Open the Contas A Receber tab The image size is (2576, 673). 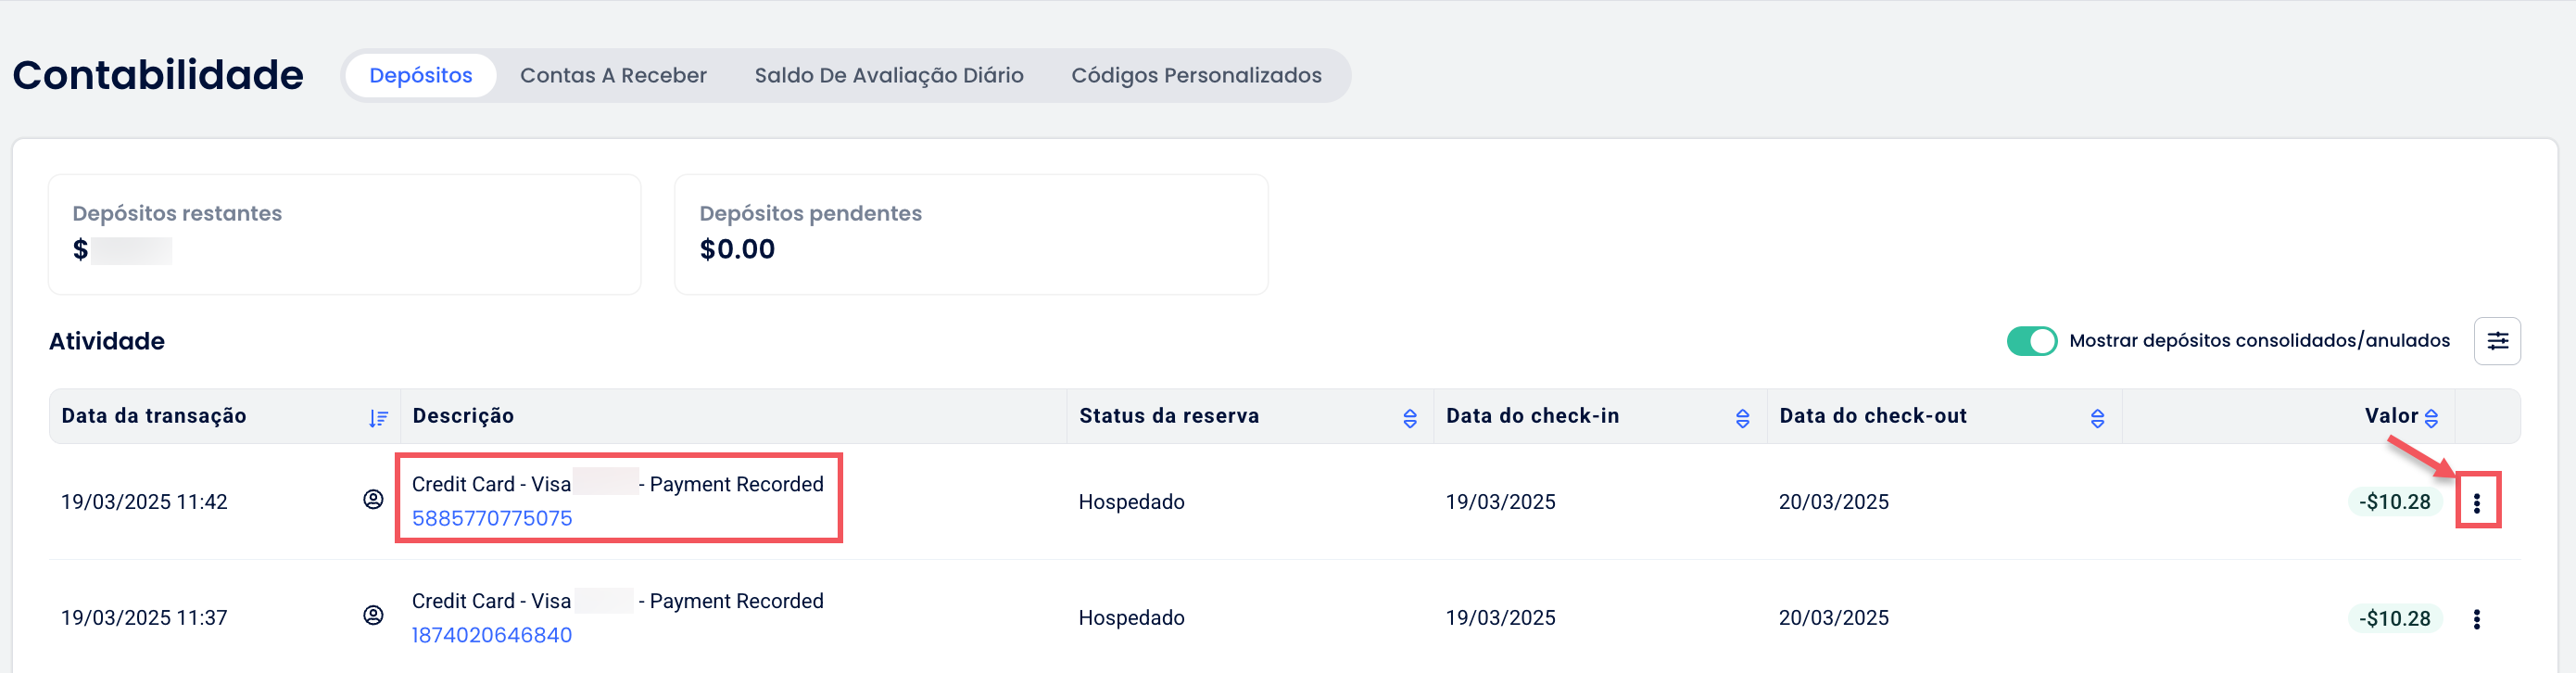pos(613,76)
